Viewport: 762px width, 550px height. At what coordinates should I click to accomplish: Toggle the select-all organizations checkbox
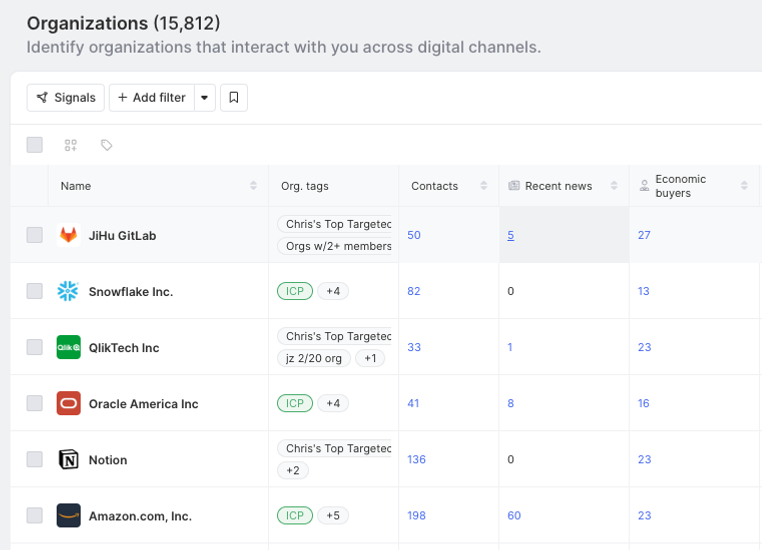tap(35, 145)
